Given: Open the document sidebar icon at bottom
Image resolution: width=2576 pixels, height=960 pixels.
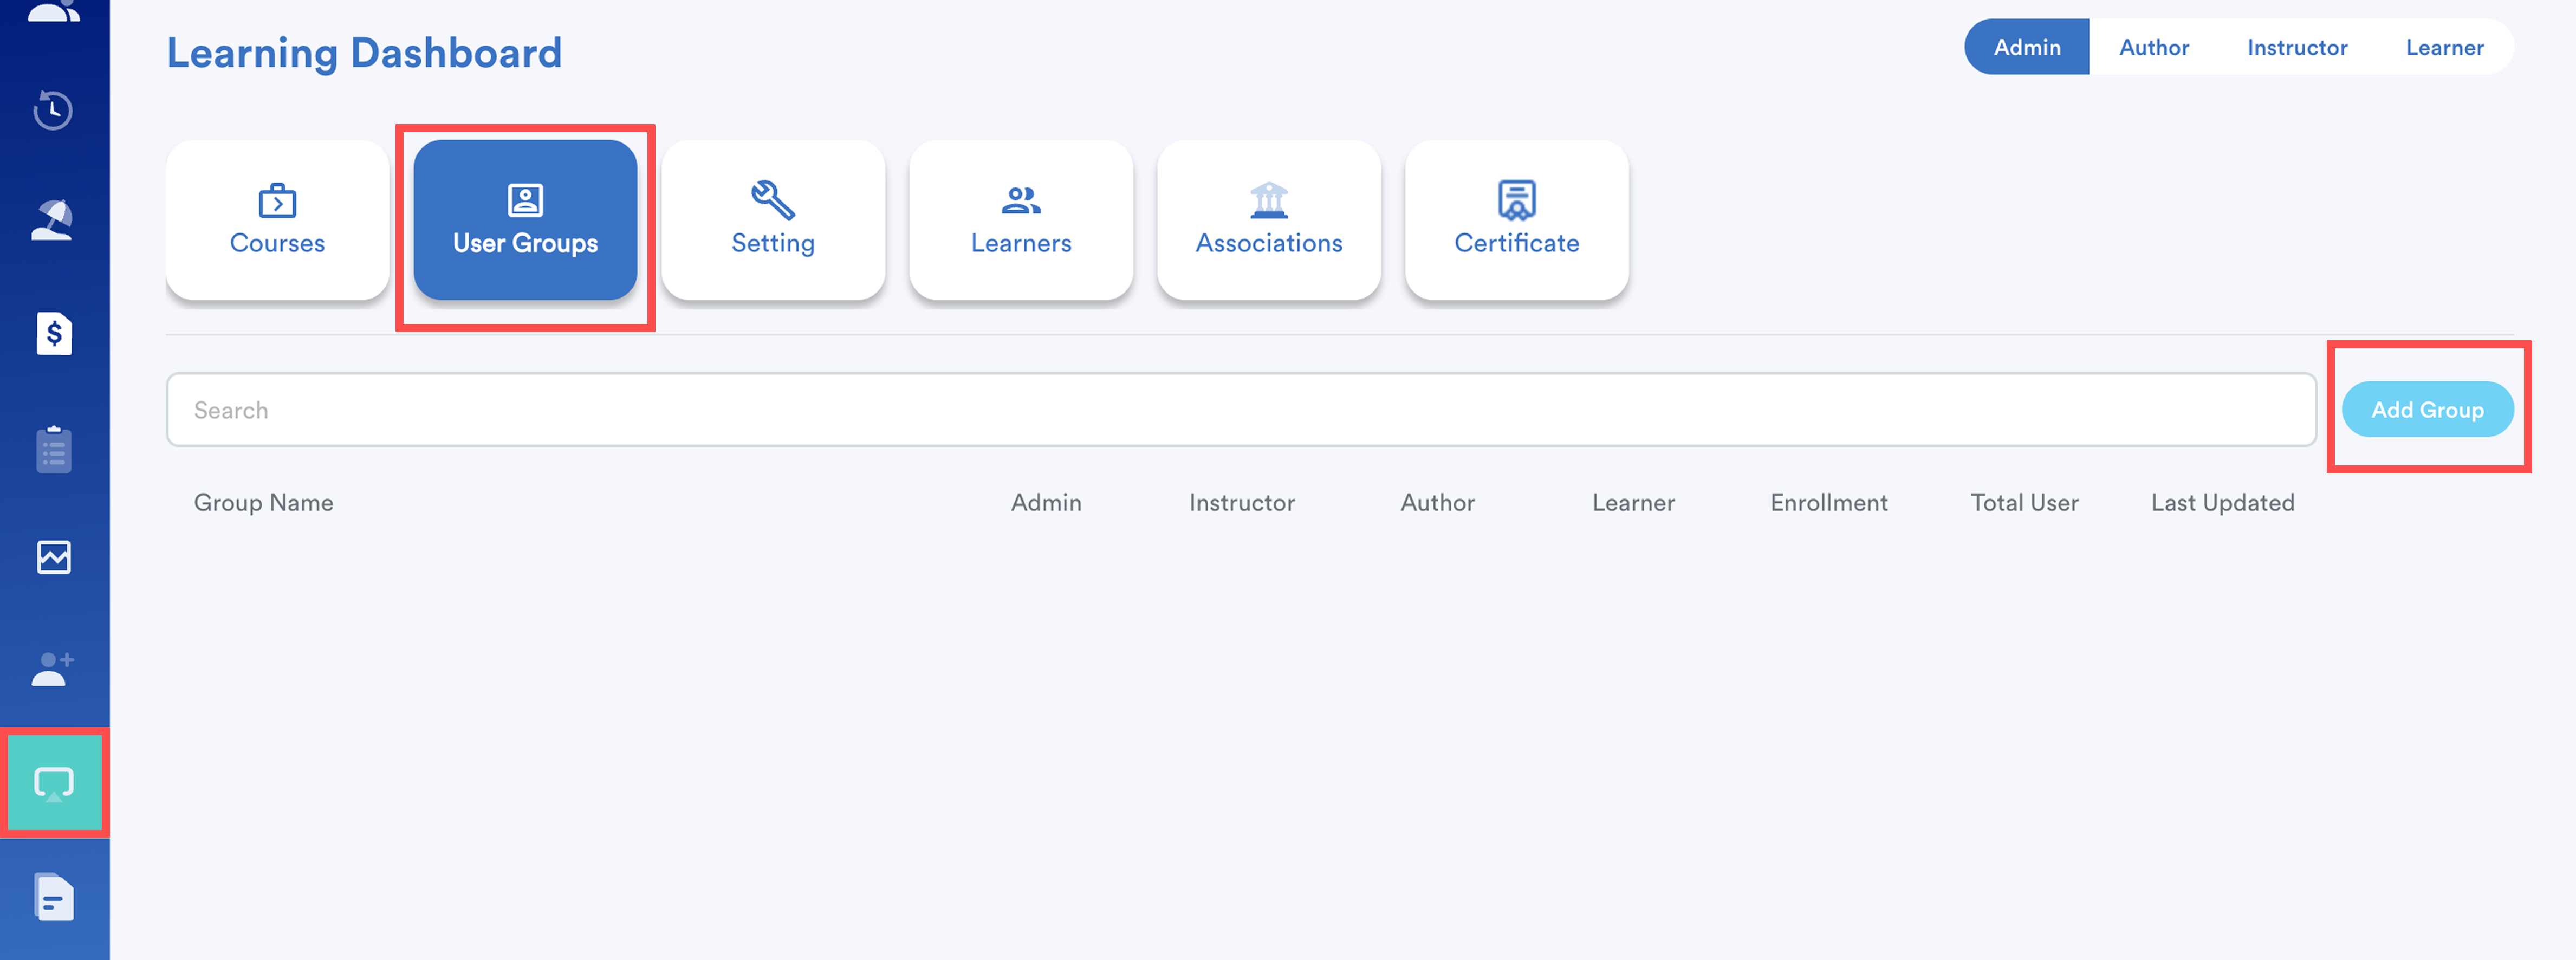Looking at the screenshot, I should pyautogui.click(x=53, y=897).
